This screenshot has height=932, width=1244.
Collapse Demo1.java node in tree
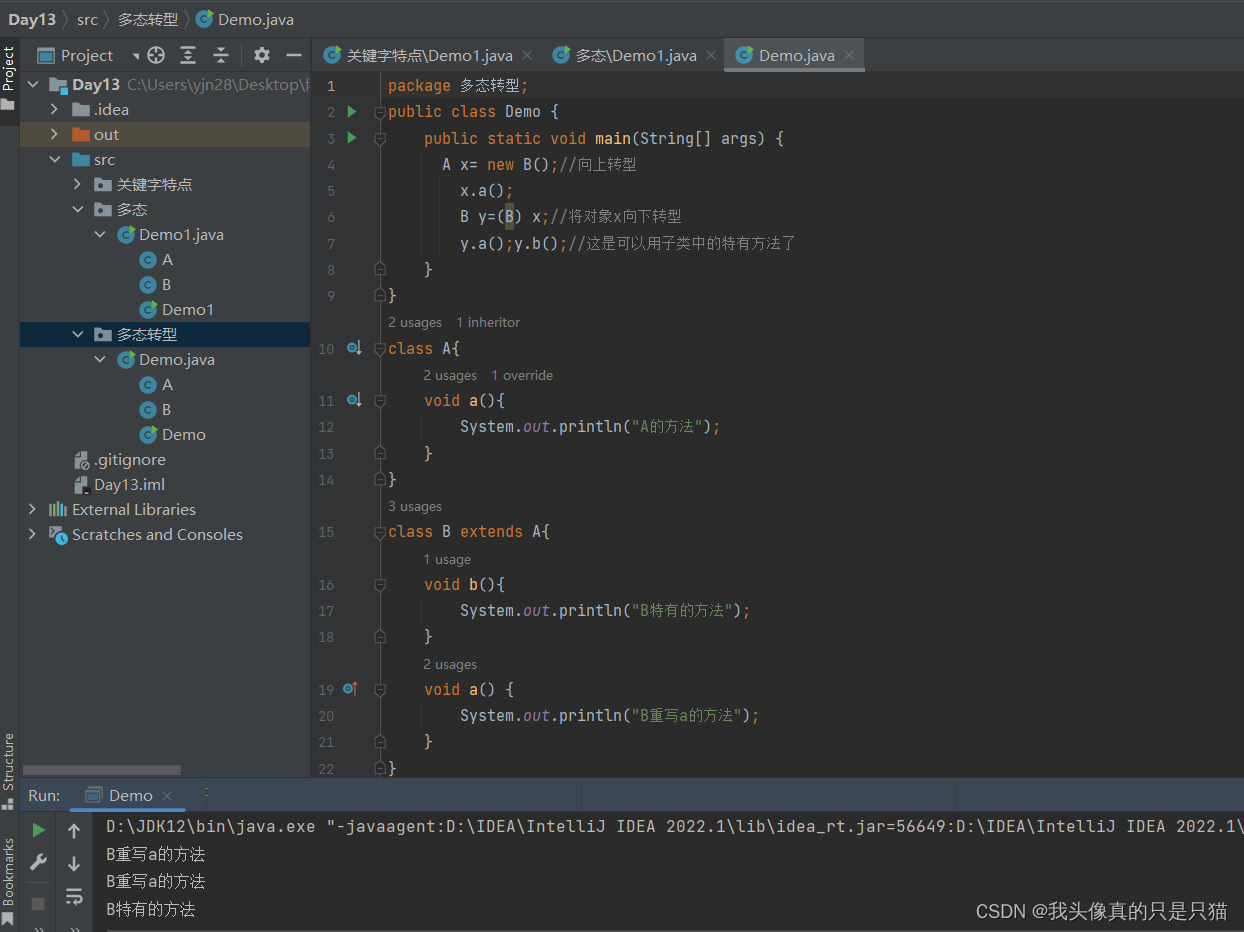pos(100,234)
